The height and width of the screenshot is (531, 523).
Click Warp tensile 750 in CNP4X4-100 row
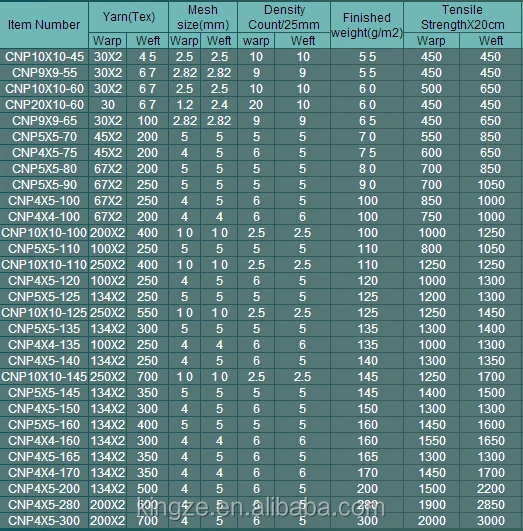(x=432, y=217)
